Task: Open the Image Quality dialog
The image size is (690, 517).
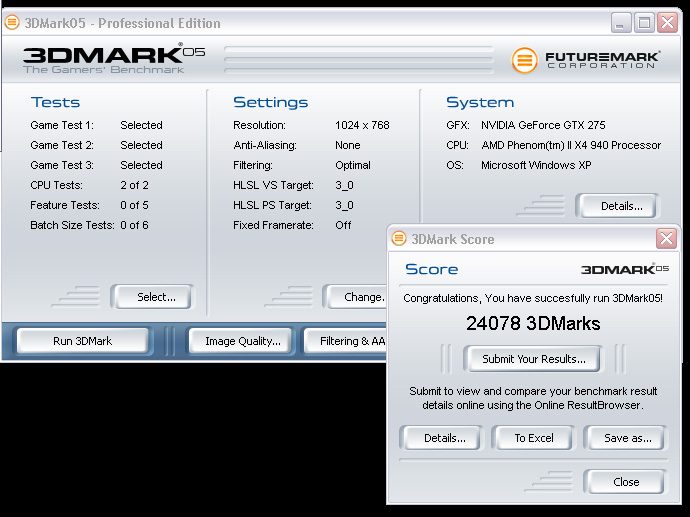Action: point(242,341)
